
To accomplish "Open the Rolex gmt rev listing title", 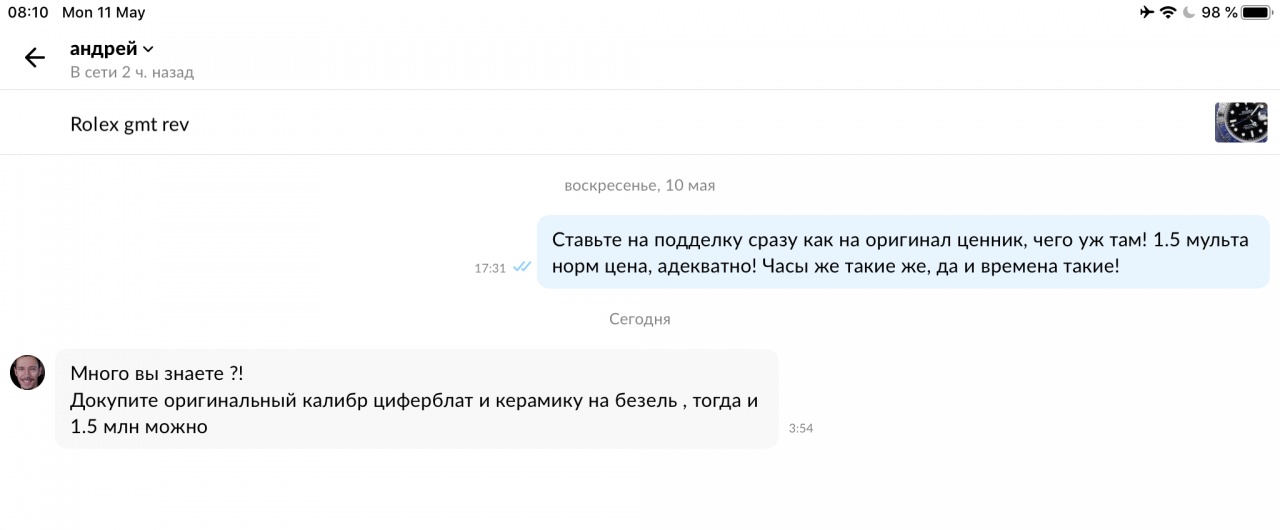I will 129,125.
